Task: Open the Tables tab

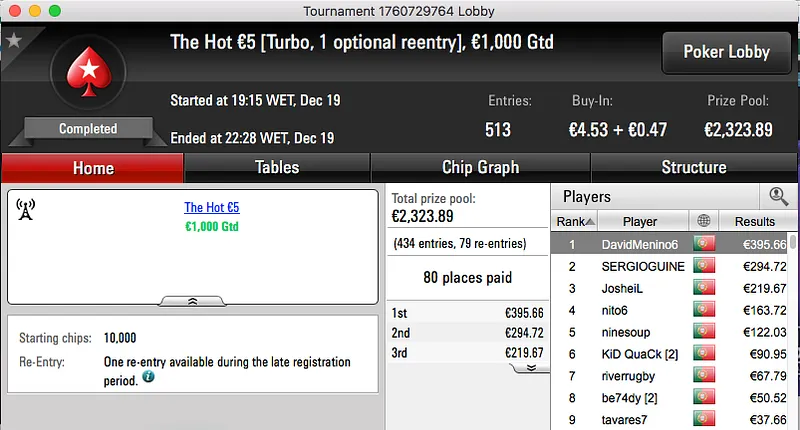Action: 277,168
